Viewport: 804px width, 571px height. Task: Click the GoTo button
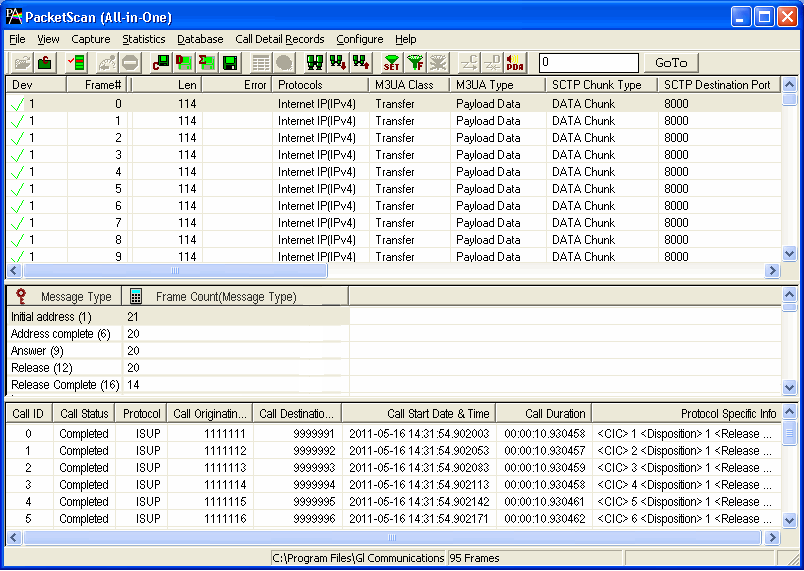pyautogui.click(x=671, y=63)
